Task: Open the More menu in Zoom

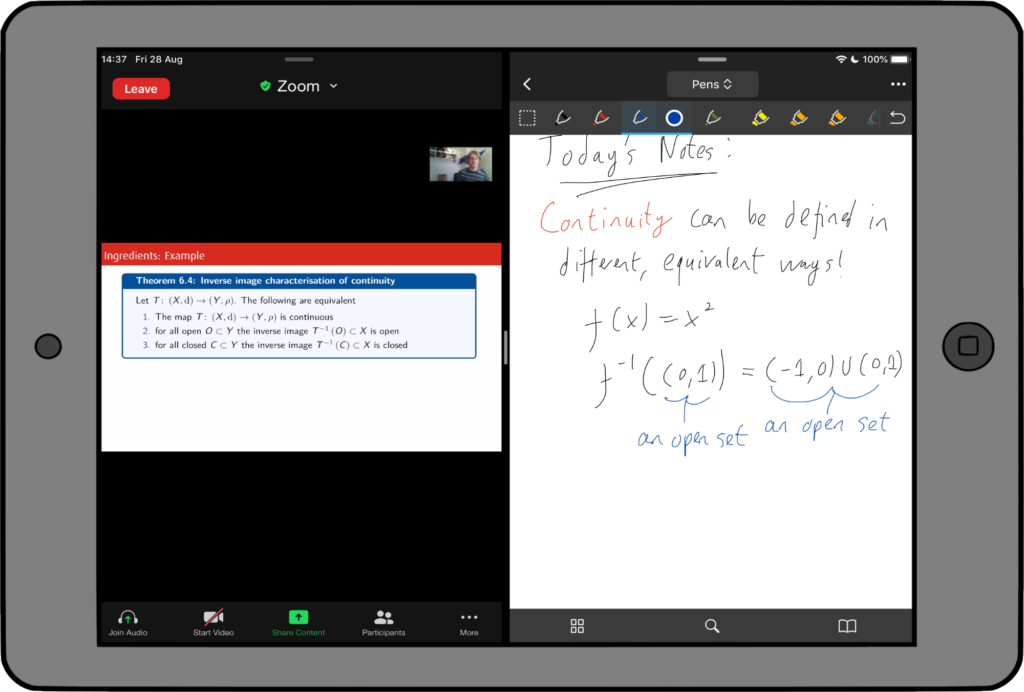Action: coord(469,622)
